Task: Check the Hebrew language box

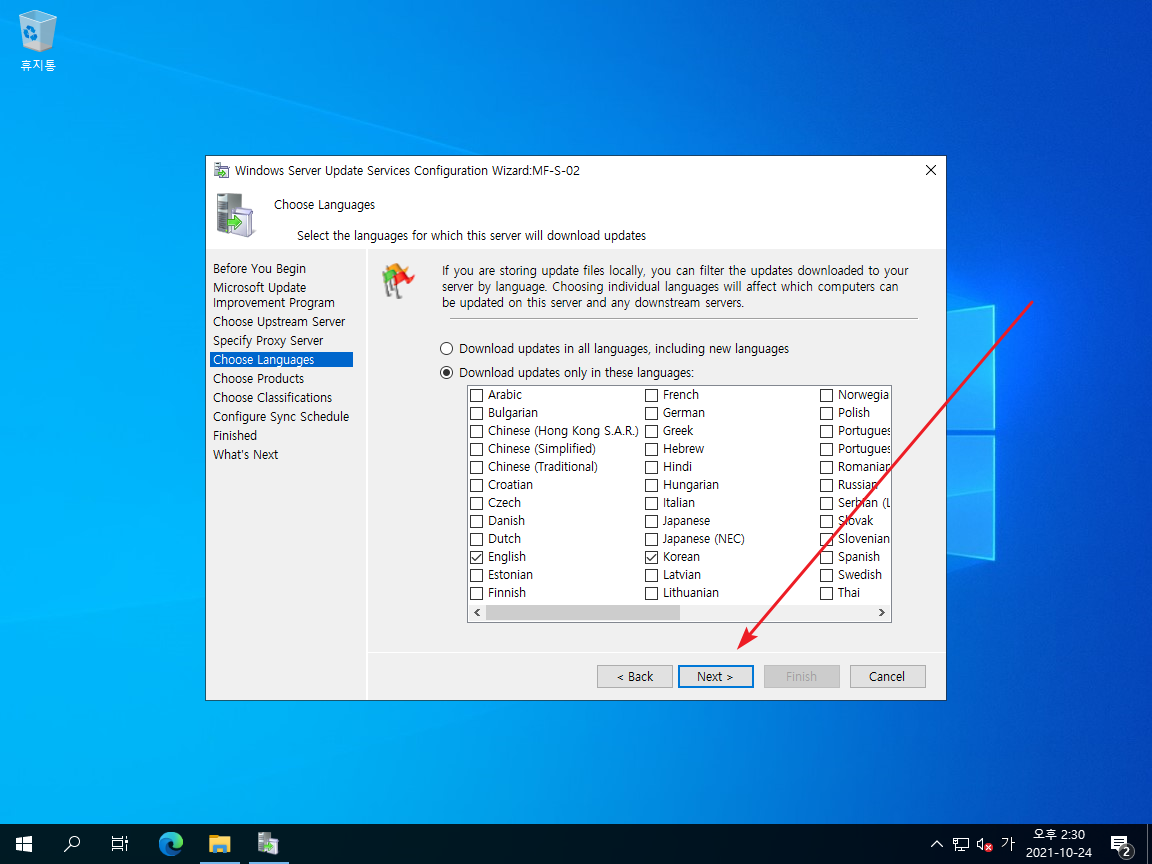Action: 652,449
